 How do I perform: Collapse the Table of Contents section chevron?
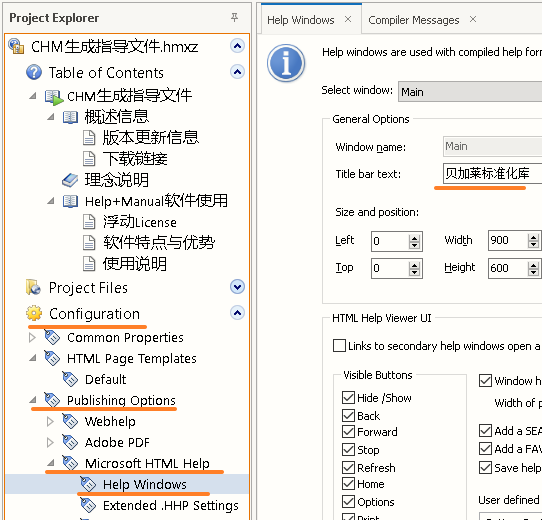[x=237, y=72]
